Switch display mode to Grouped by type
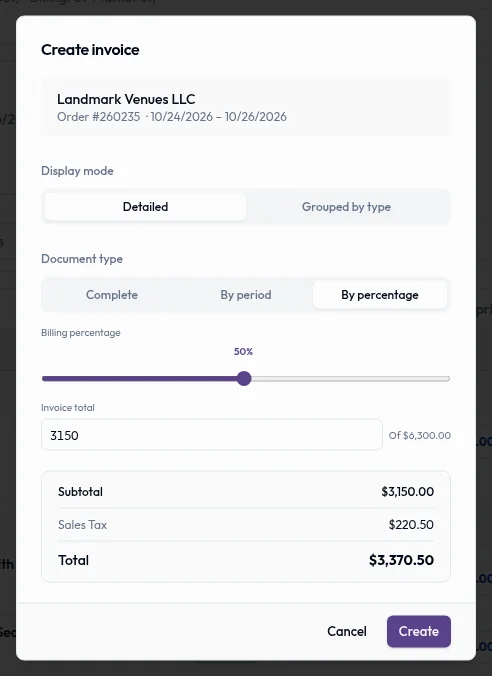The image size is (492, 676). [x=346, y=207]
